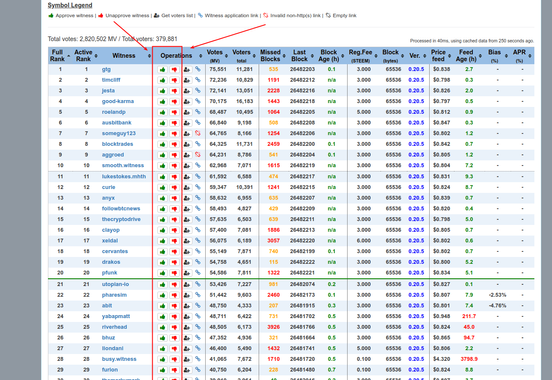Open good-karma witness application link icon
Viewport: 552px width, 380px height.
coord(198,101)
